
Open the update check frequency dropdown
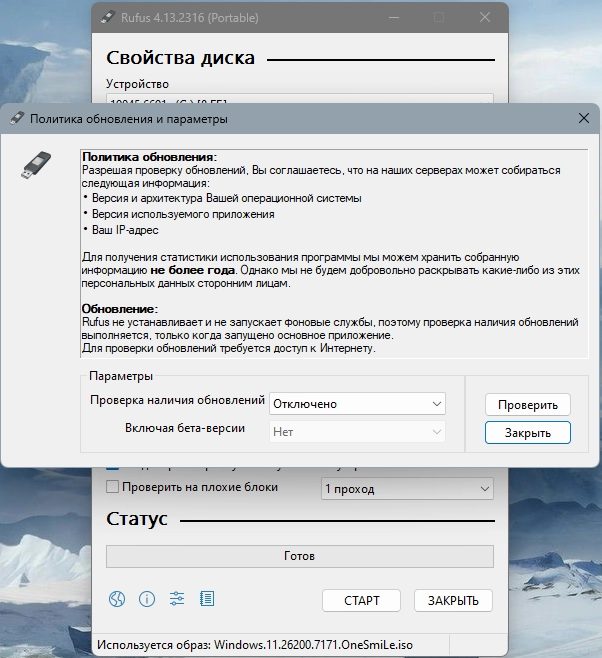pos(357,404)
